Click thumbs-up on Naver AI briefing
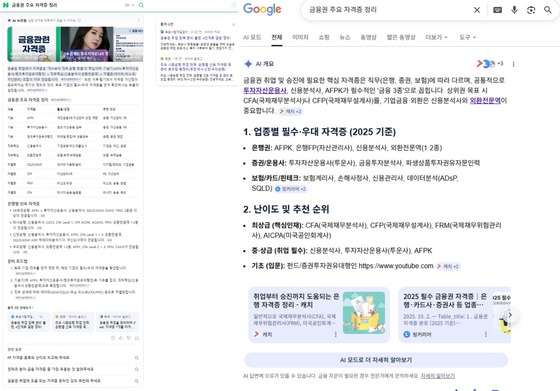The image size is (560, 391). point(121,338)
